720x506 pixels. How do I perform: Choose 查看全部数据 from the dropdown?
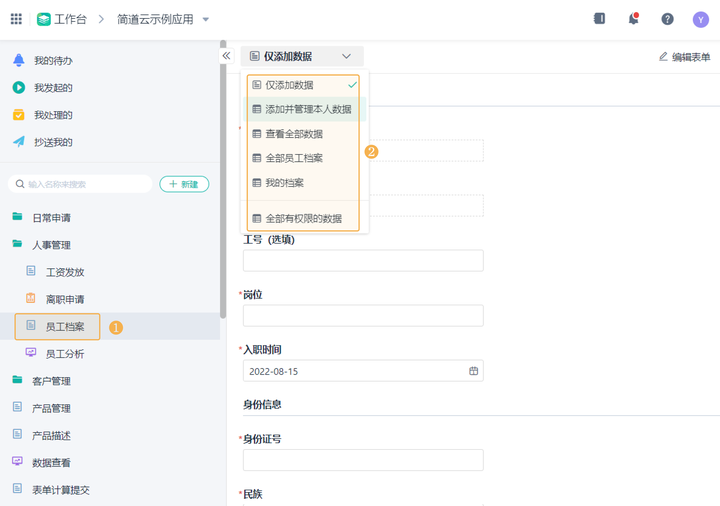[x=294, y=133]
